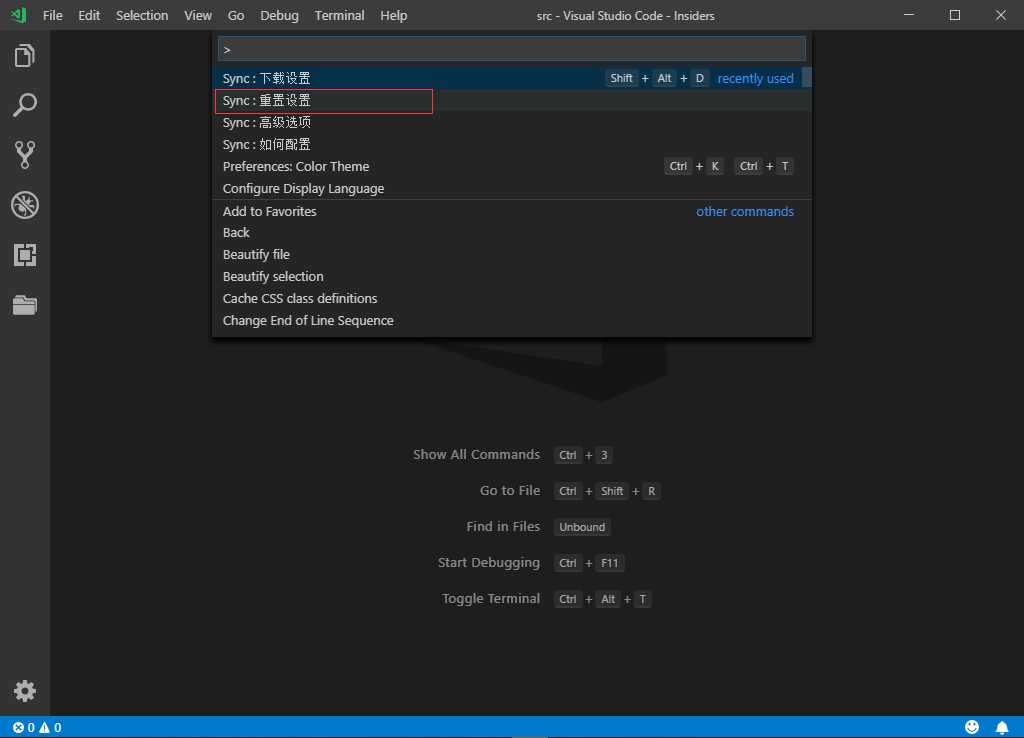Open the Project Manager folder icon
Image resolution: width=1024 pixels, height=738 pixels.
[x=25, y=305]
